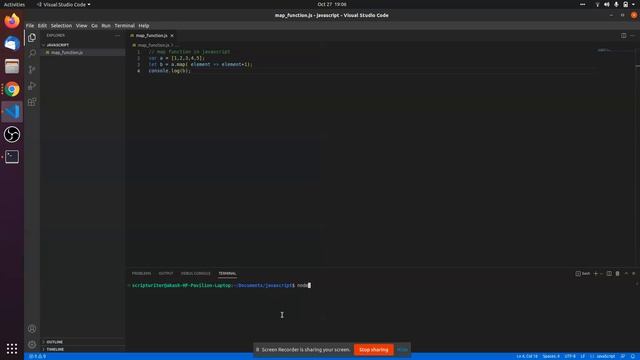Open the Run and Debug view
Image resolution: width=640 pixels, height=360 pixels.
(32, 86)
